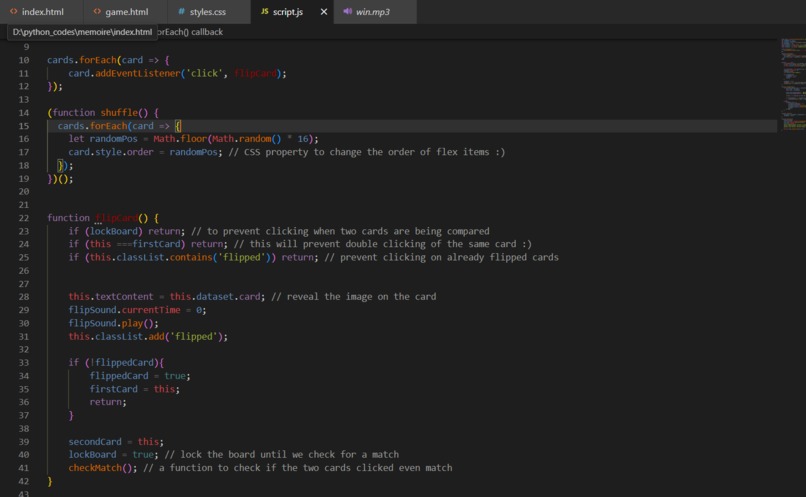This screenshot has height=497, width=806.
Task: Click the code minimap
Action: 793,85
